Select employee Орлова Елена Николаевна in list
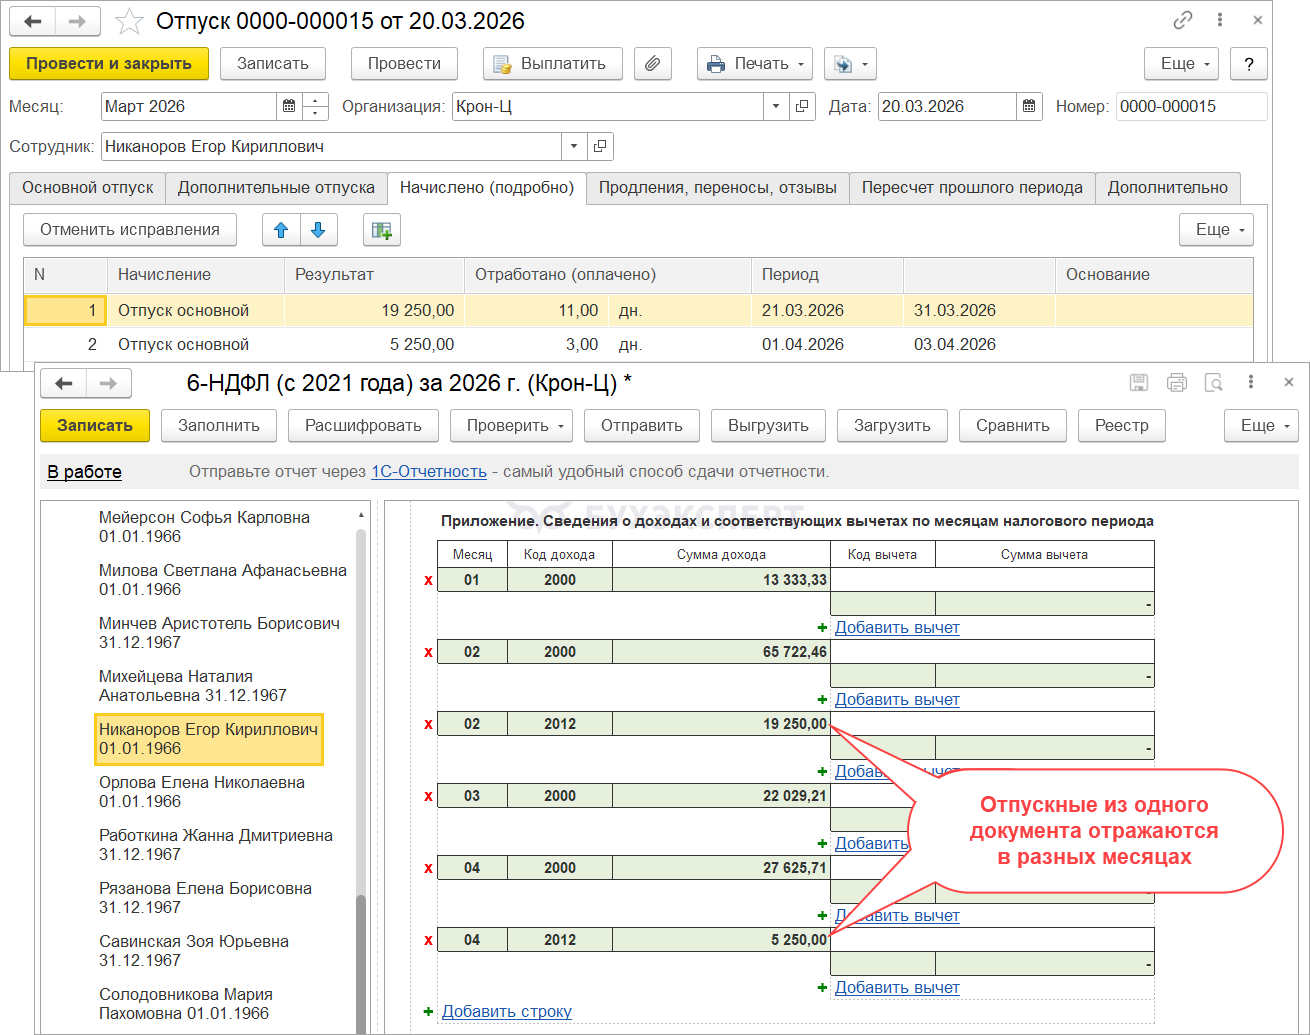The height and width of the screenshot is (1035, 1310). (202, 792)
